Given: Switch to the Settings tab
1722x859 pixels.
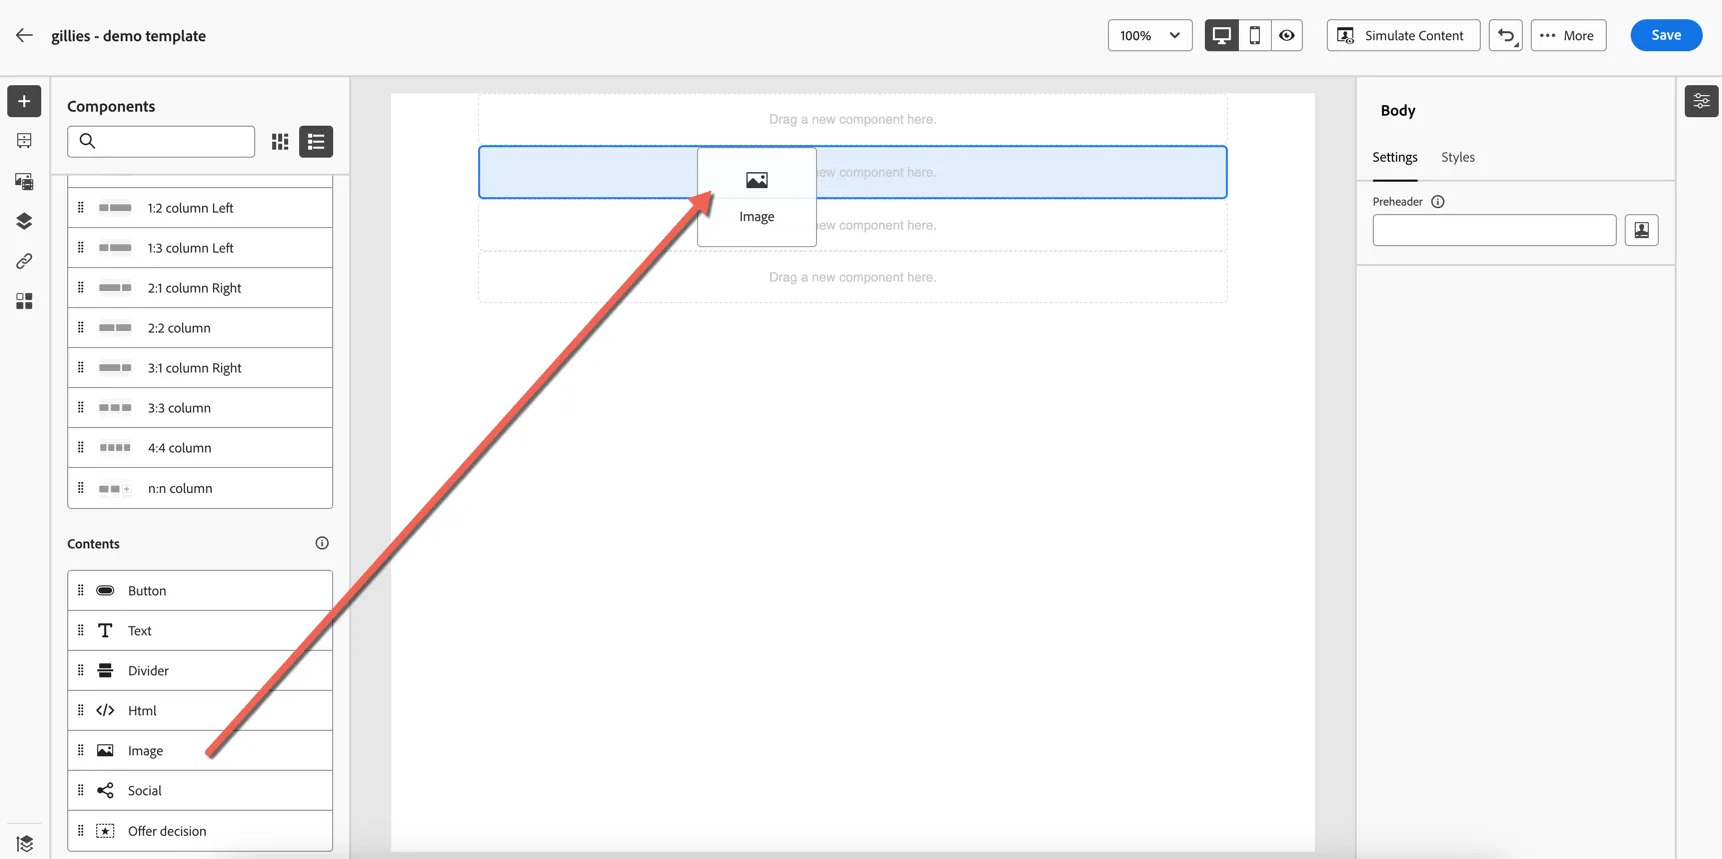Looking at the screenshot, I should coord(1395,157).
